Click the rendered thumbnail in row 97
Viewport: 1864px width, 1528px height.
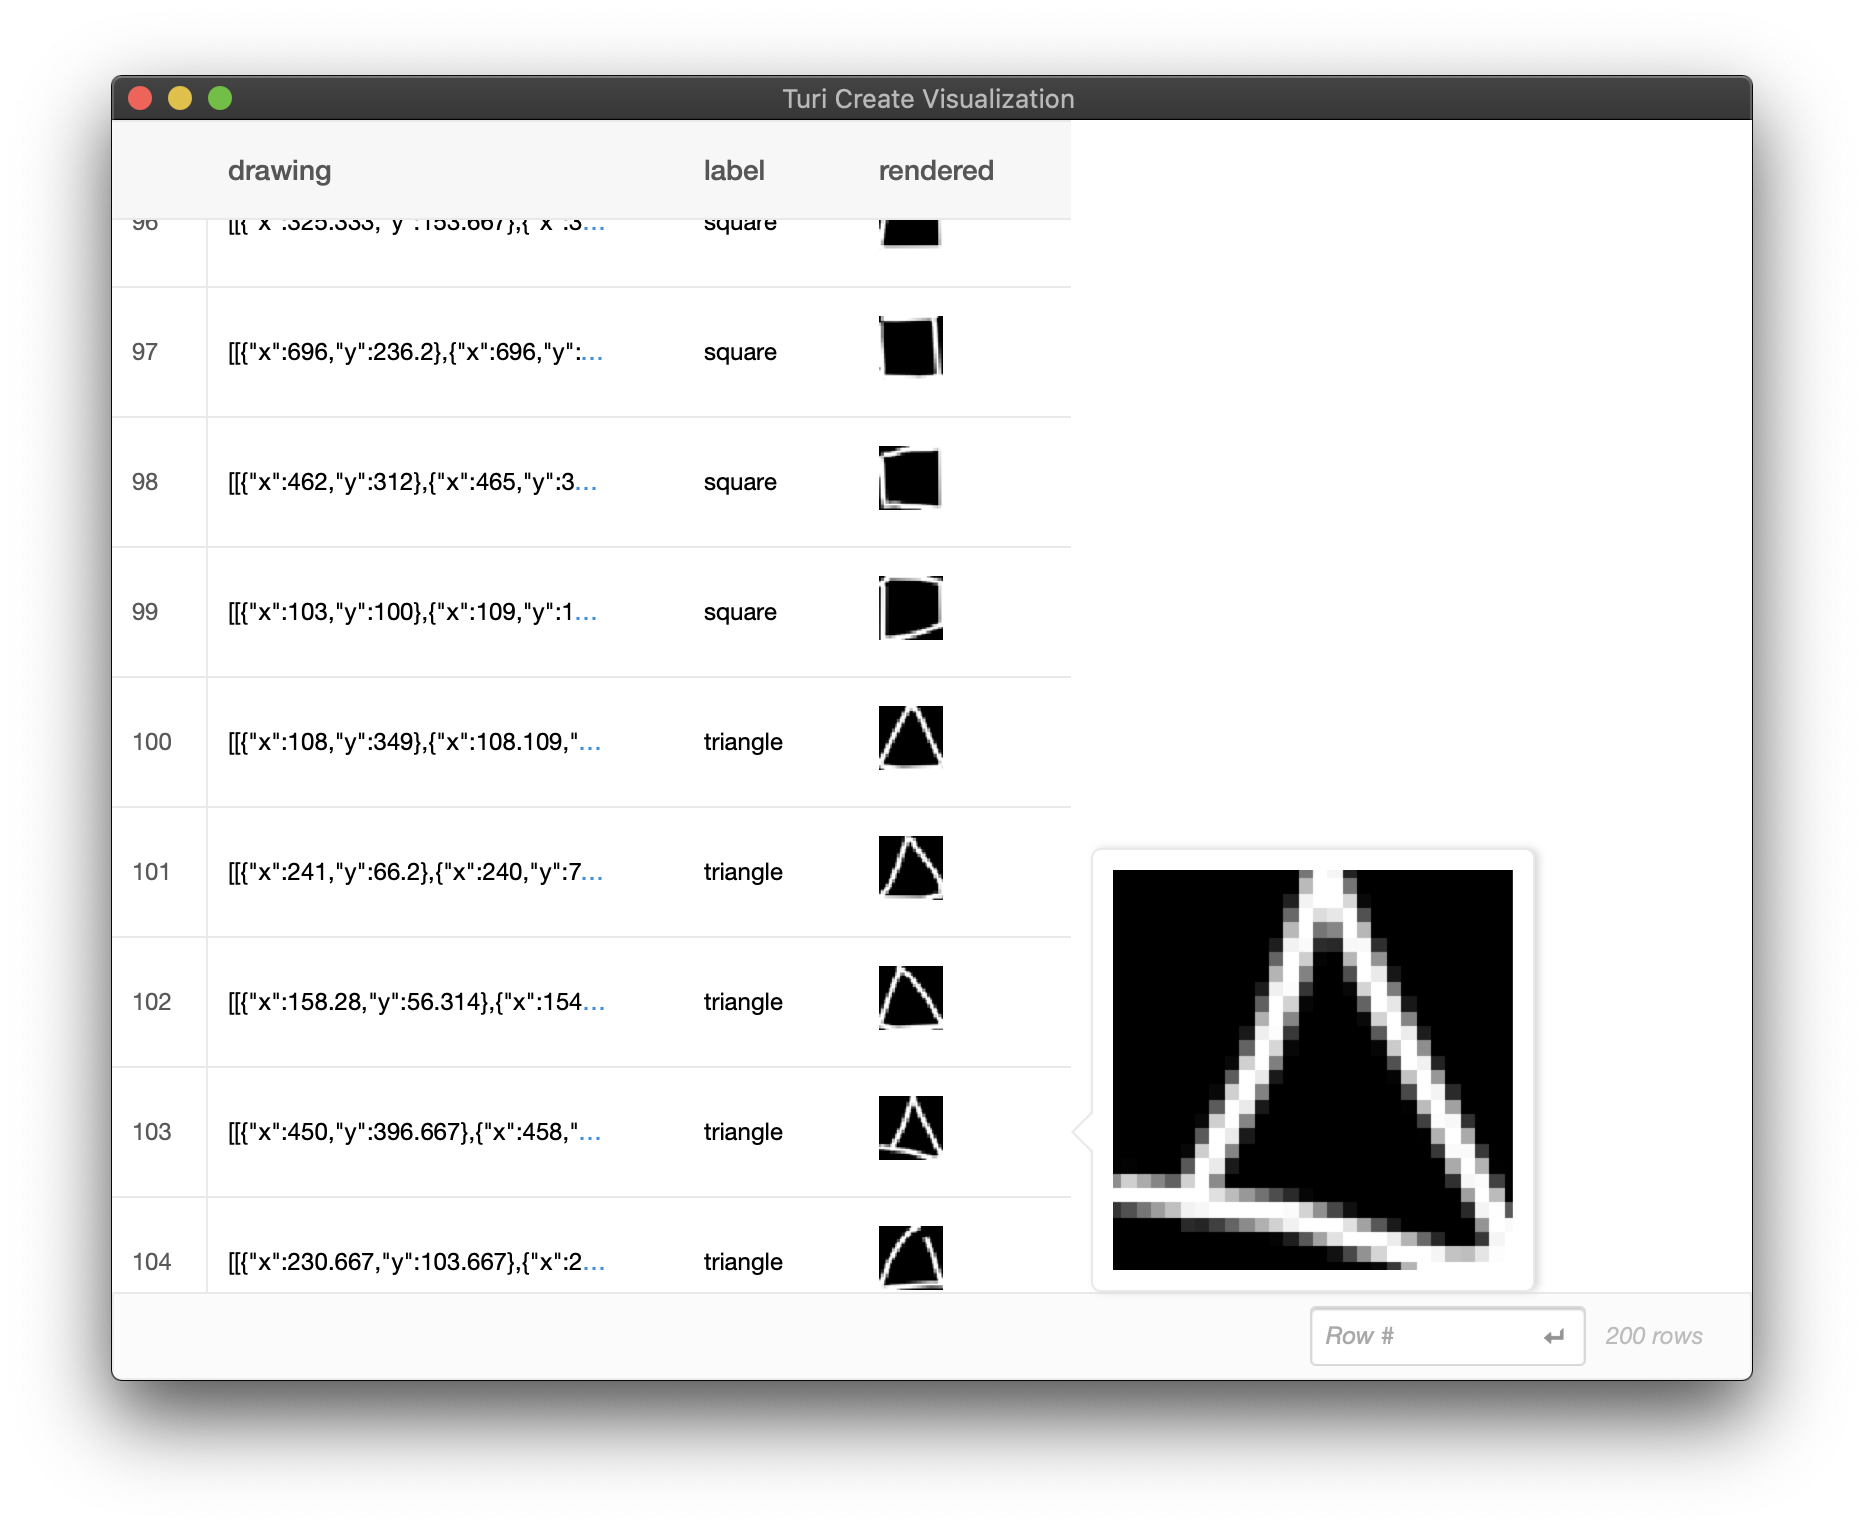pos(911,346)
